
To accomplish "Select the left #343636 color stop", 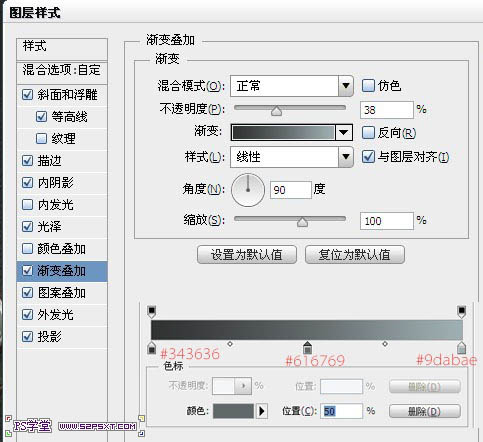I will pos(152,348).
